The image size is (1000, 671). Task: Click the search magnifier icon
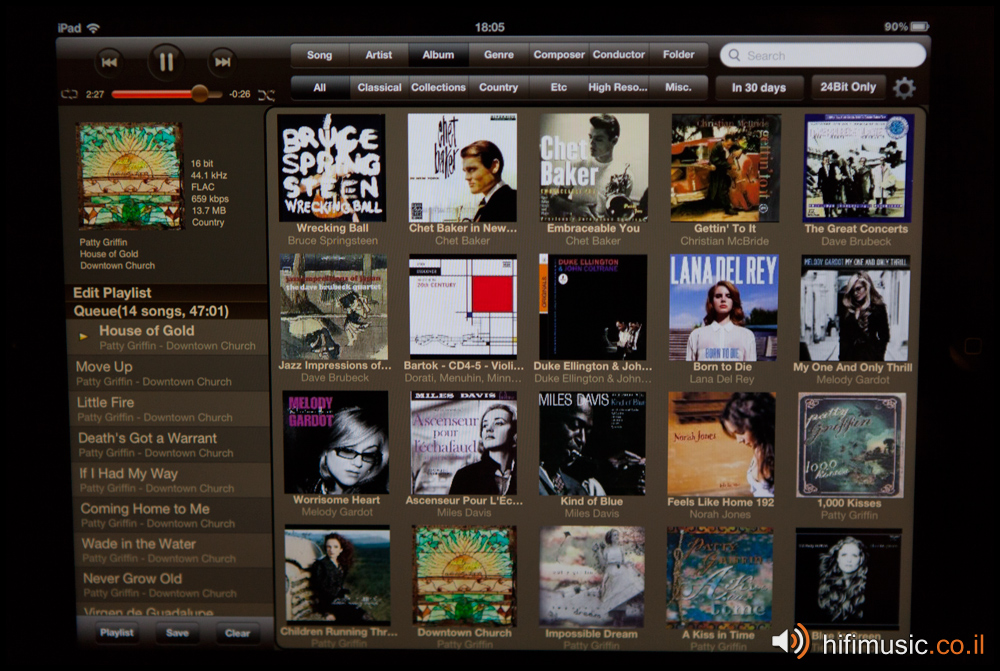(x=734, y=55)
